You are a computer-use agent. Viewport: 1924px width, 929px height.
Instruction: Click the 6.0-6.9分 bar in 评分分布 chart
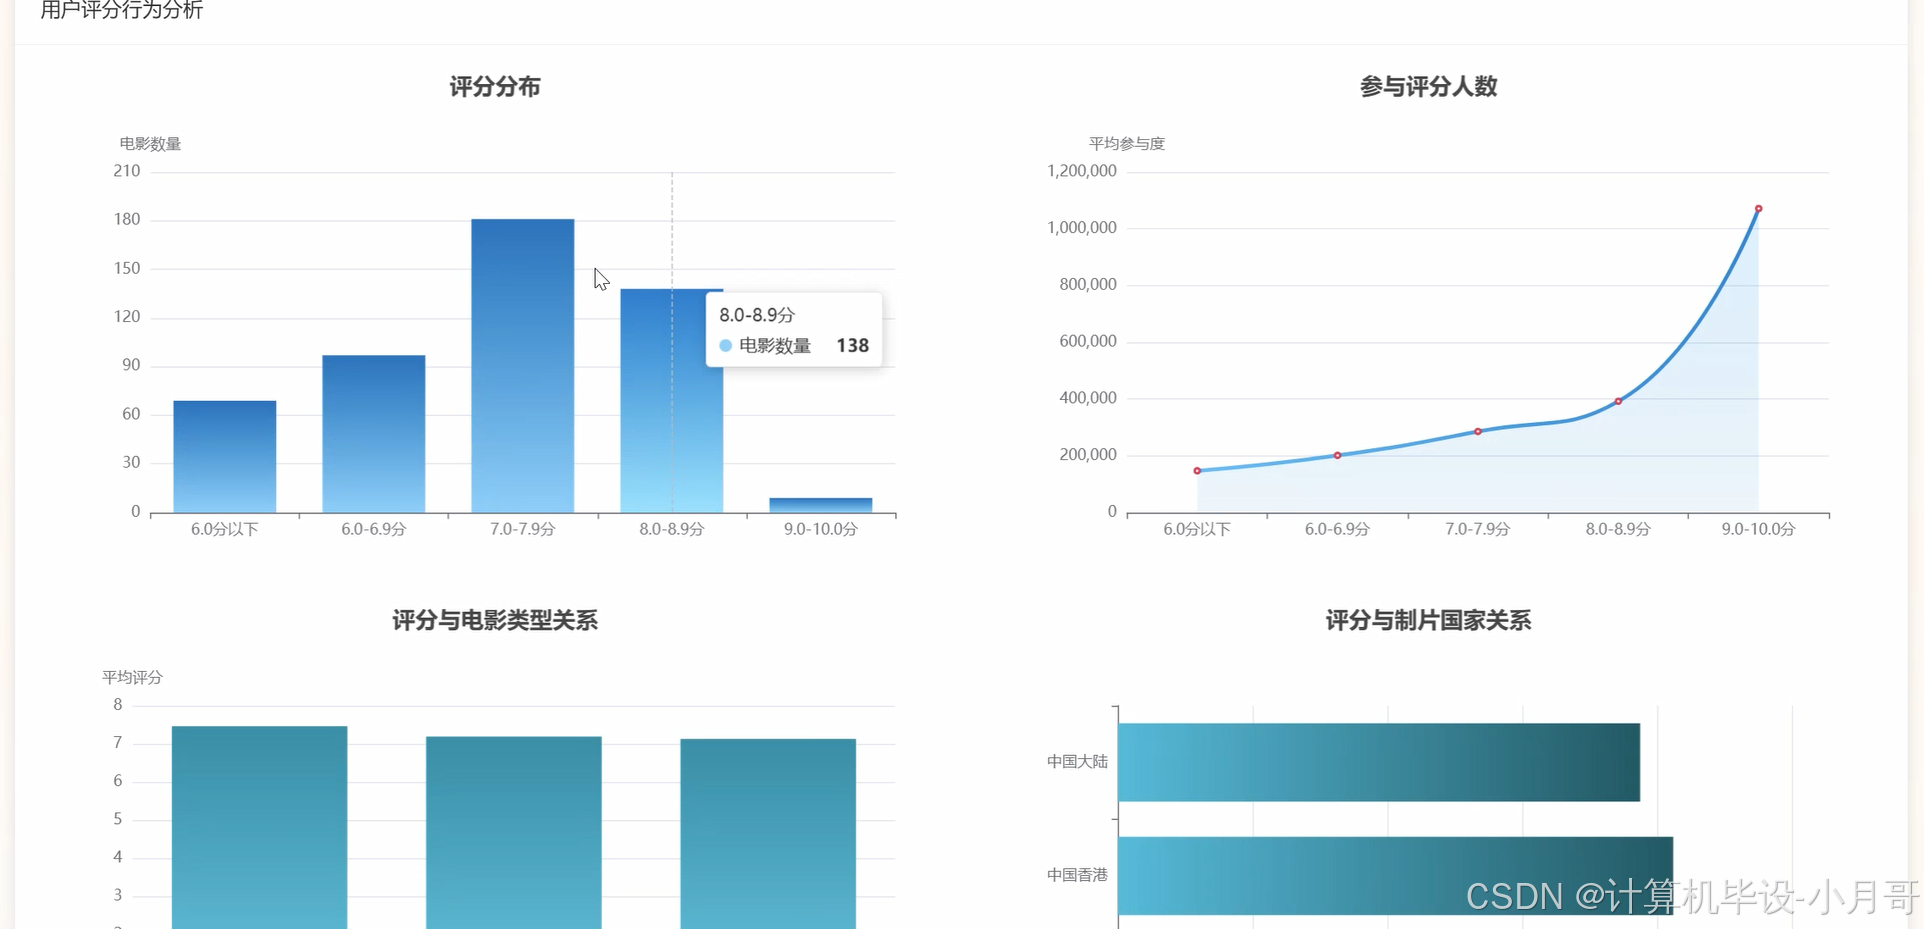(374, 434)
